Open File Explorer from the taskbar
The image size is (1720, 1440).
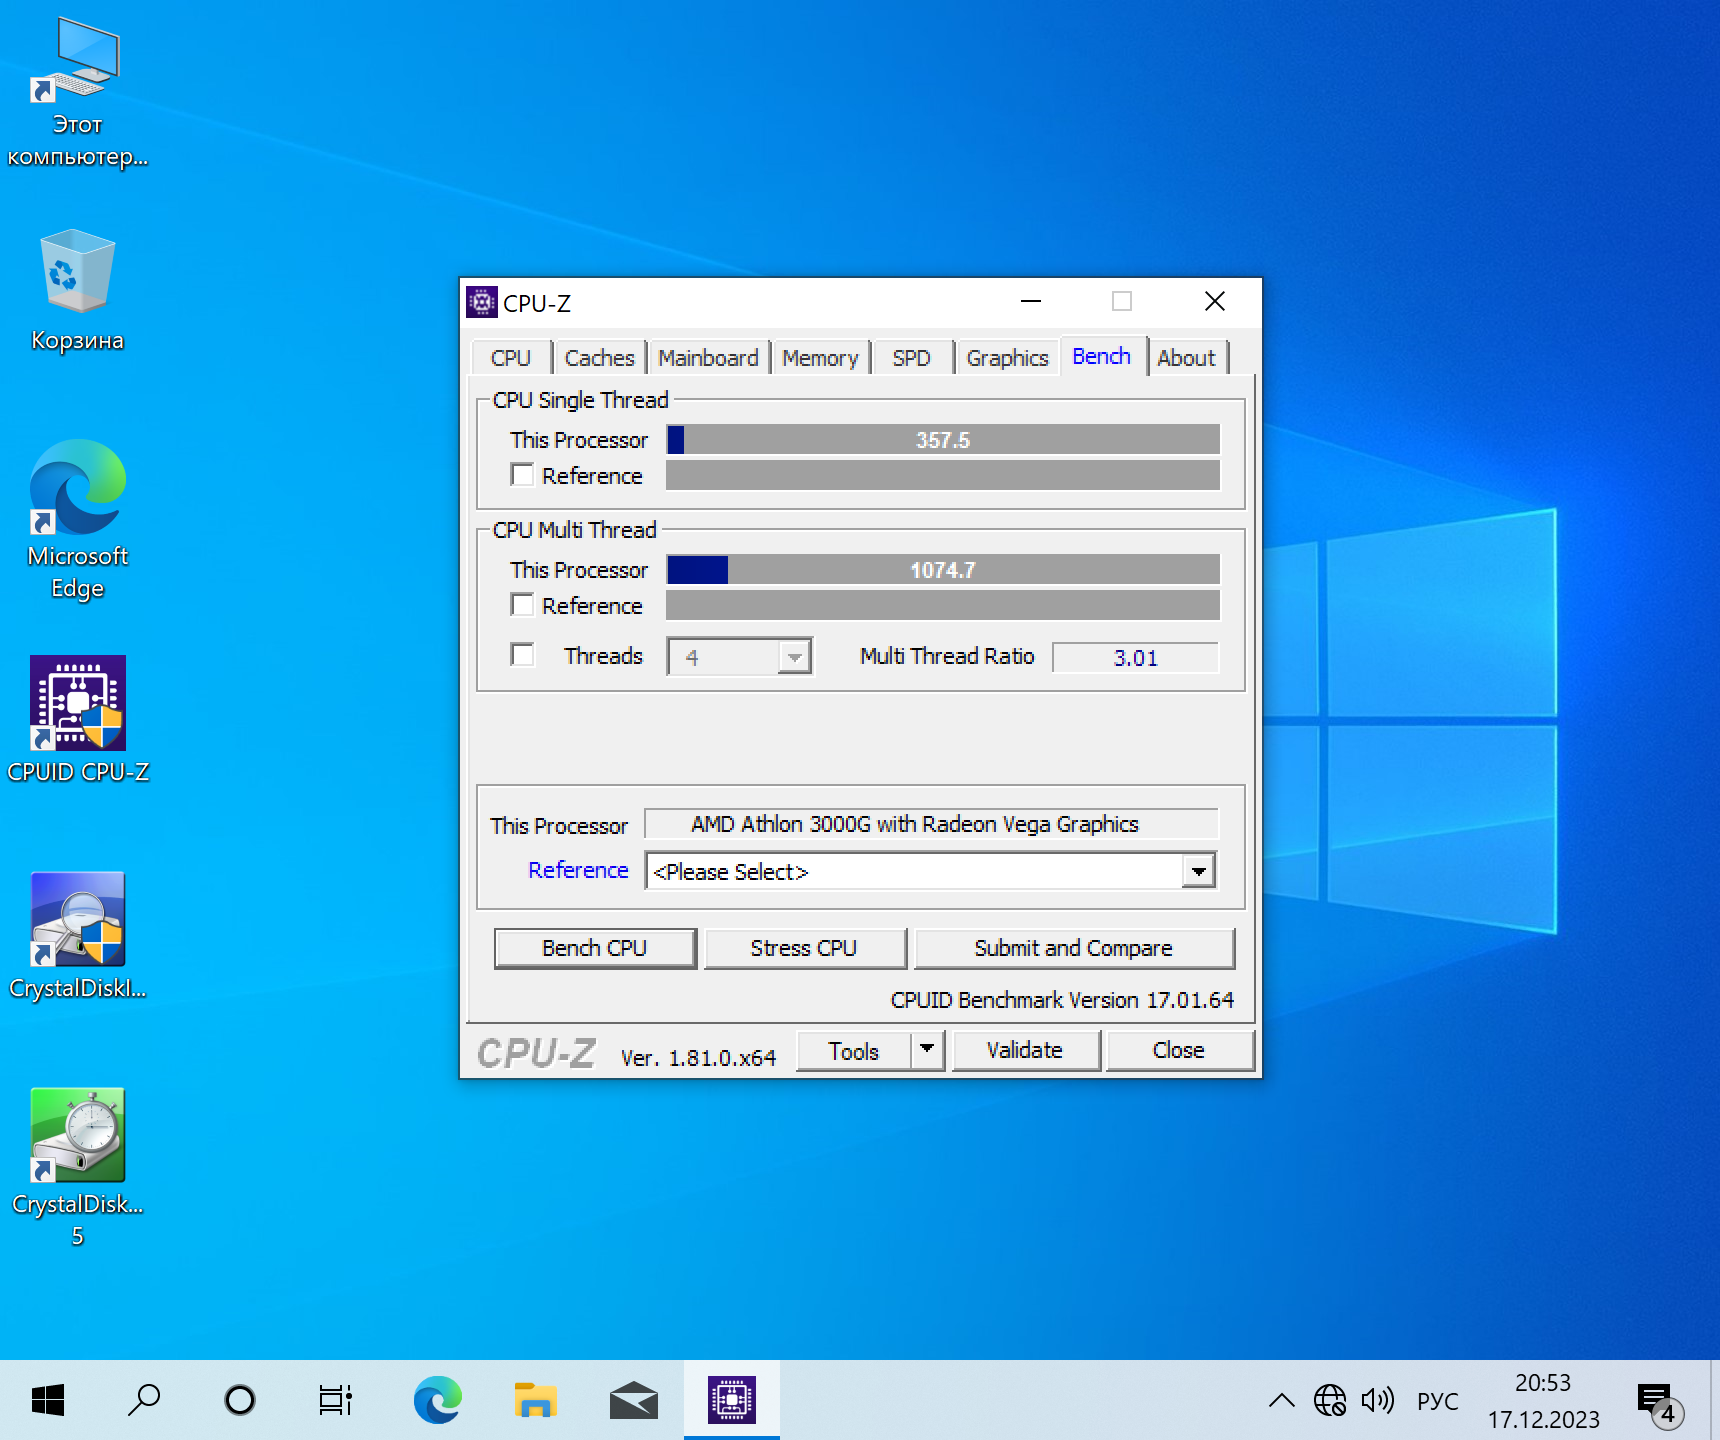(535, 1400)
